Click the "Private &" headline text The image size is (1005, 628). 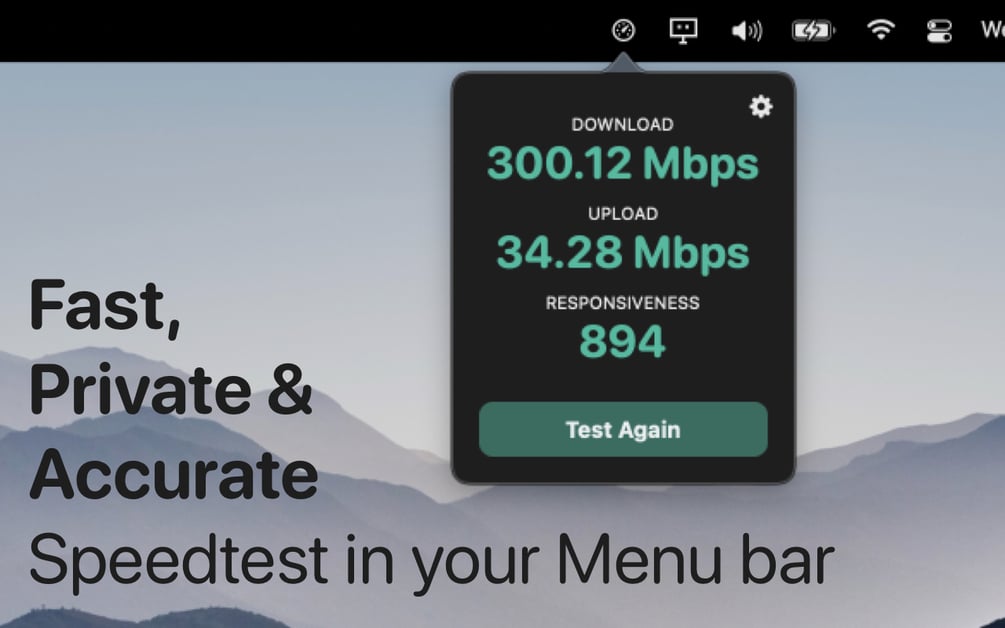pyautogui.click(x=170, y=390)
